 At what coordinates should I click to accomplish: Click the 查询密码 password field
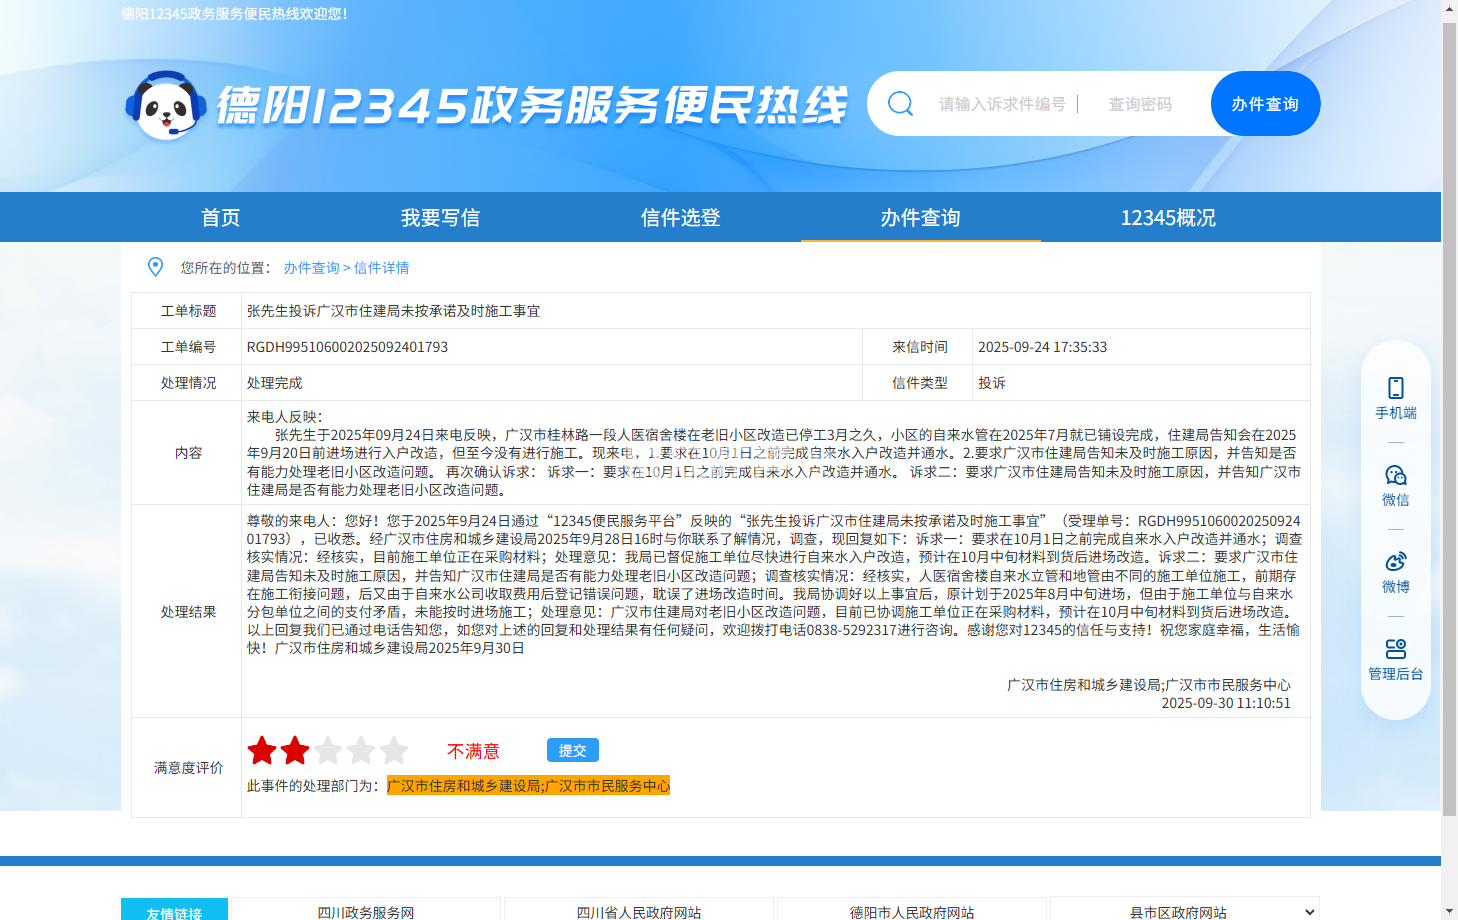pos(1140,104)
